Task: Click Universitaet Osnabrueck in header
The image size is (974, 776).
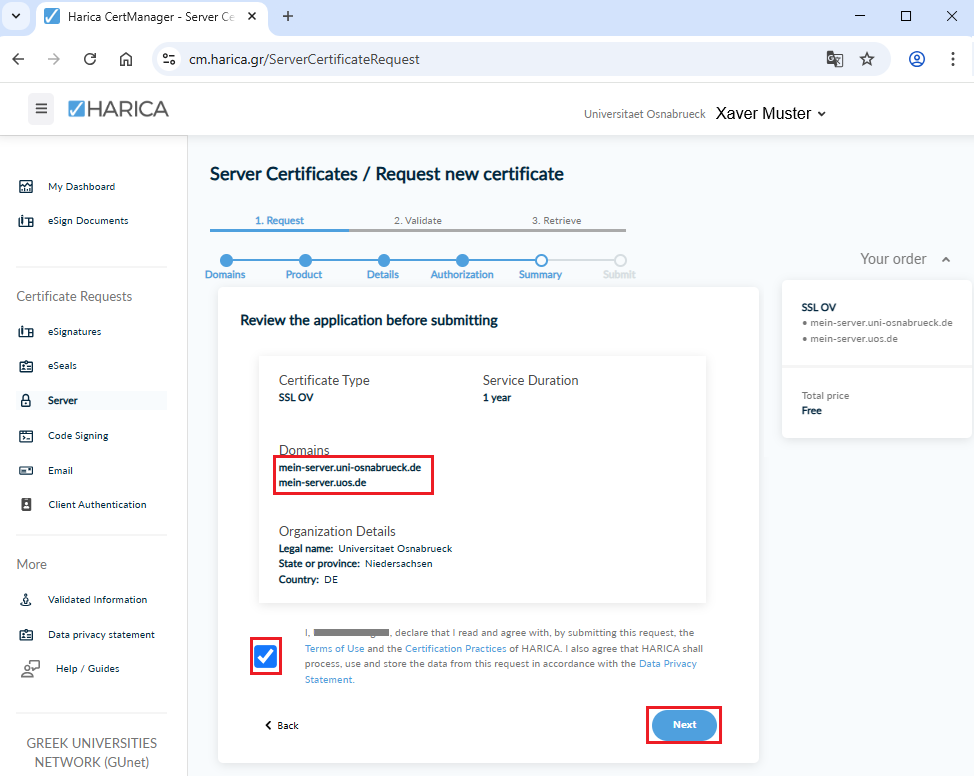Action: click(645, 114)
